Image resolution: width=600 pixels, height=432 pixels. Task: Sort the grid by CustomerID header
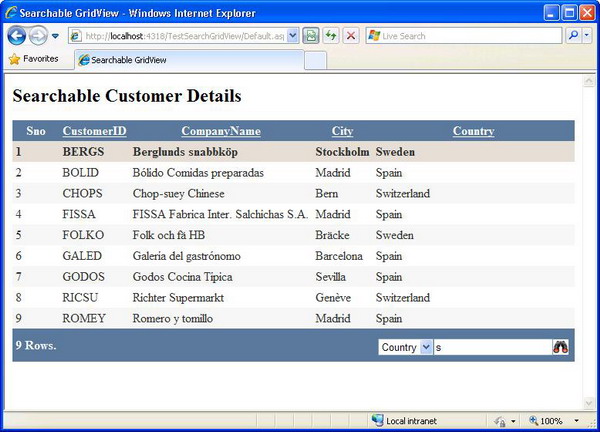[x=94, y=131]
